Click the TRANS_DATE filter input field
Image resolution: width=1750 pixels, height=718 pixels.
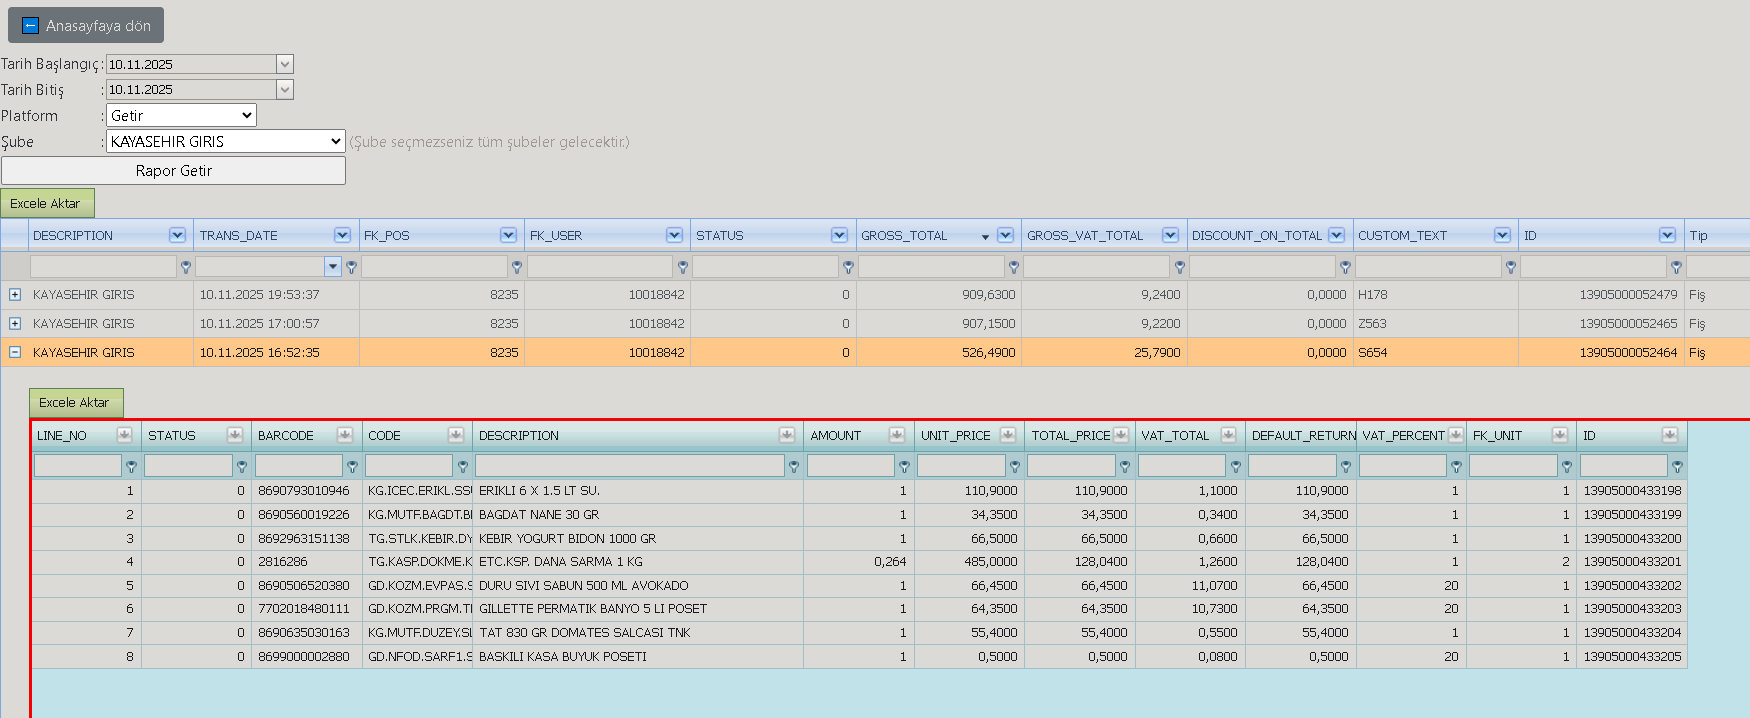(260, 267)
